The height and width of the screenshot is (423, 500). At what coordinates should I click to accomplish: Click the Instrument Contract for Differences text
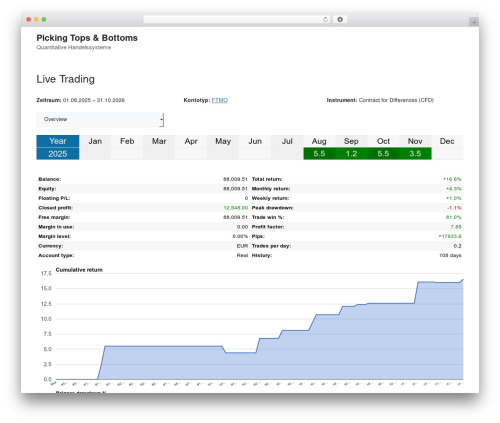pyautogui.click(x=380, y=100)
